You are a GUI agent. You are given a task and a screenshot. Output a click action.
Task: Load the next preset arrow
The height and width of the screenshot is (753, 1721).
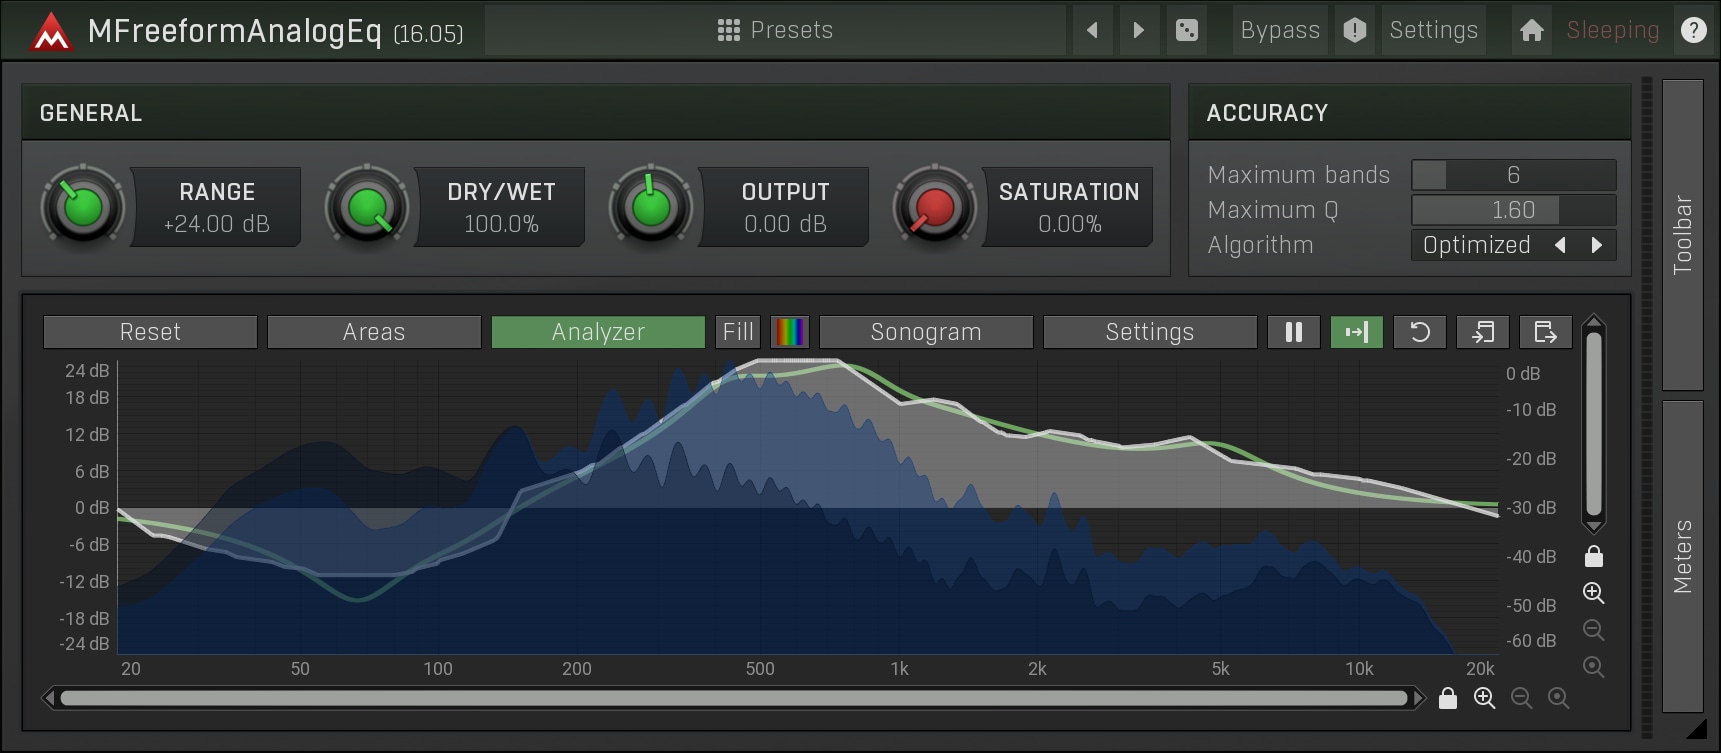1138,30
